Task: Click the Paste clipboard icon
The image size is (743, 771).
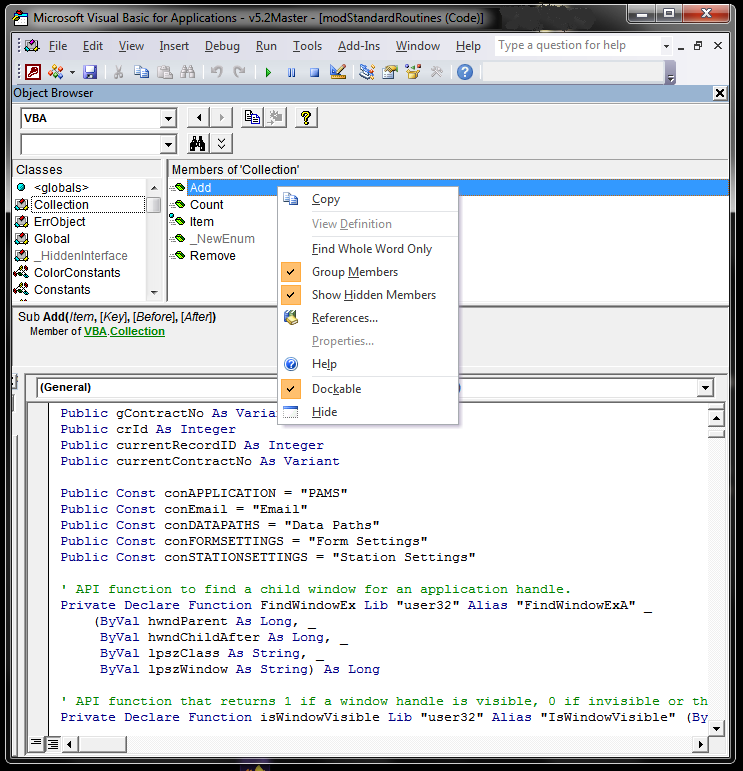Action: [x=165, y=72]
